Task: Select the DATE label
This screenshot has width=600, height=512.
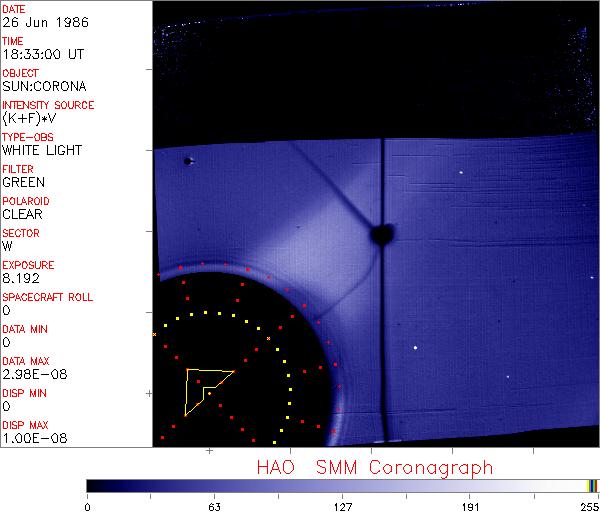Action: [14, 8]
